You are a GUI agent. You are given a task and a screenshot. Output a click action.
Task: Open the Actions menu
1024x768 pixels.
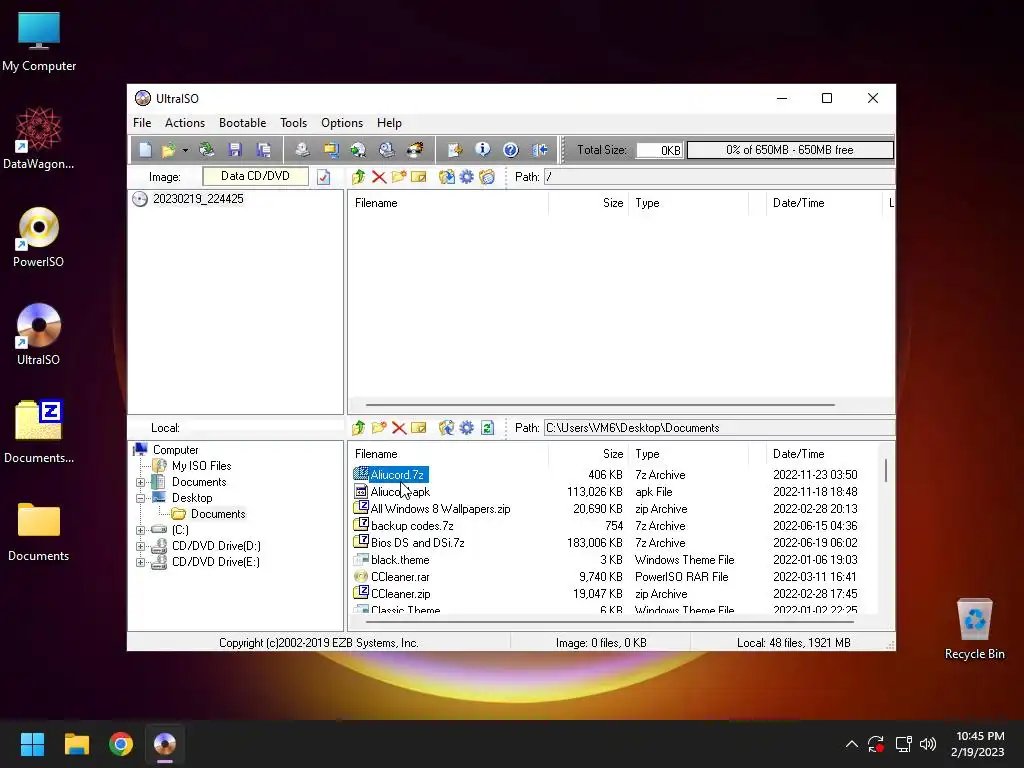[x=185, y=123]
